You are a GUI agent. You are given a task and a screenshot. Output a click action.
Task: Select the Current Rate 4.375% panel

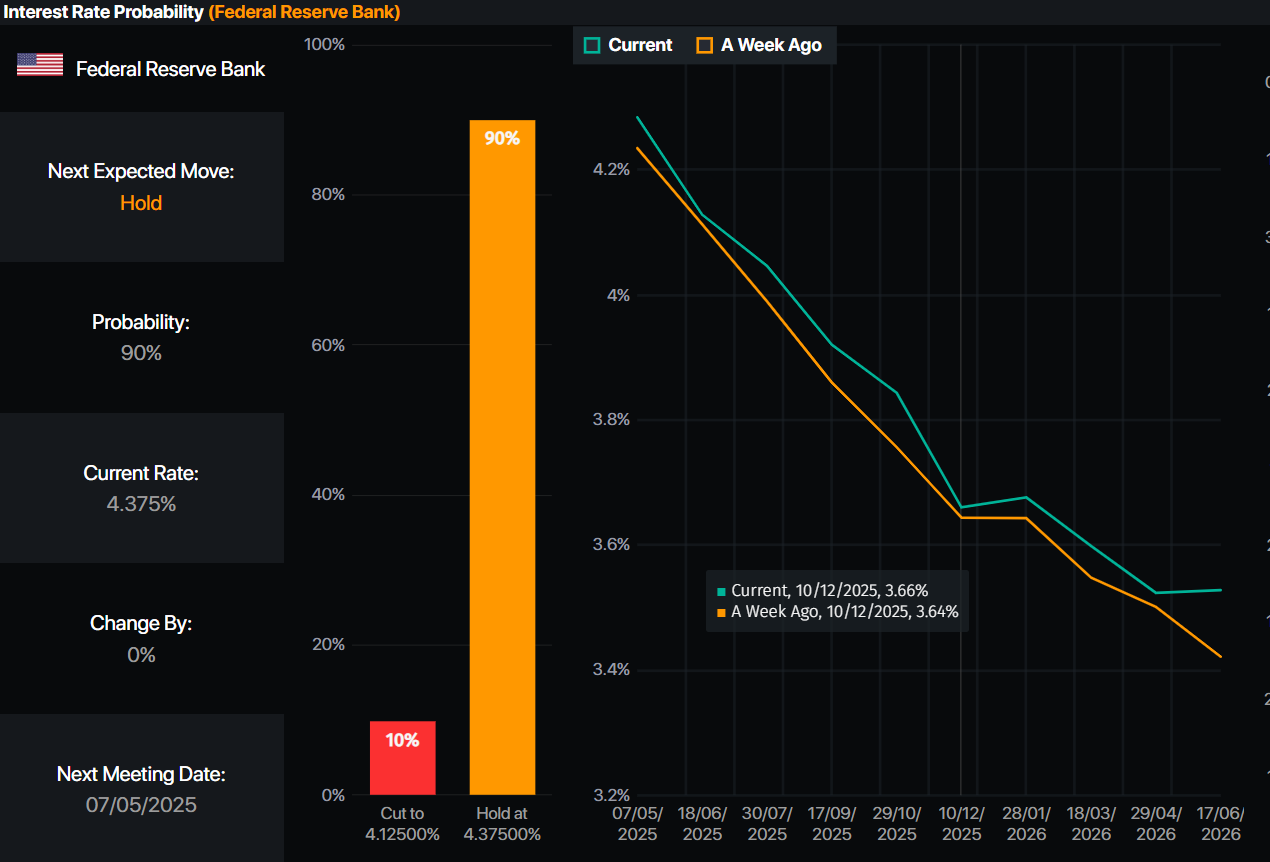click(x=142, y=488)
